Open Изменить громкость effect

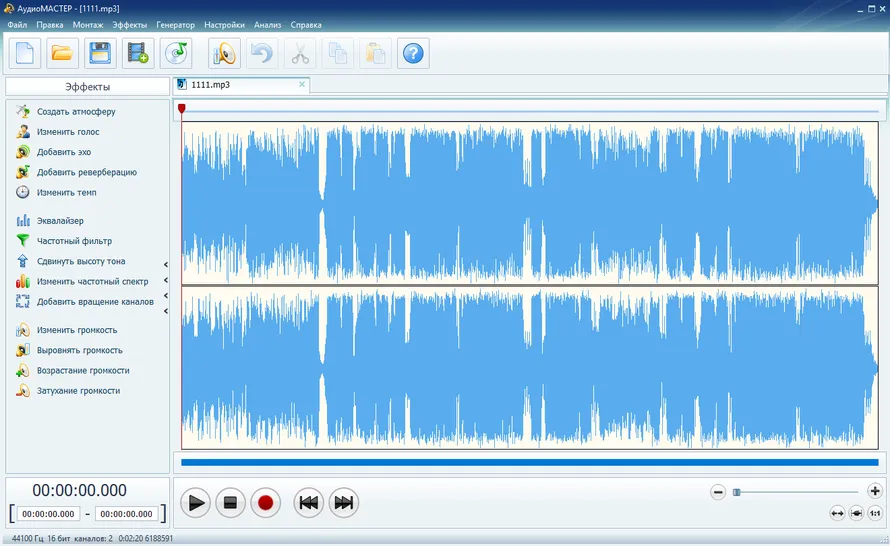77,330
